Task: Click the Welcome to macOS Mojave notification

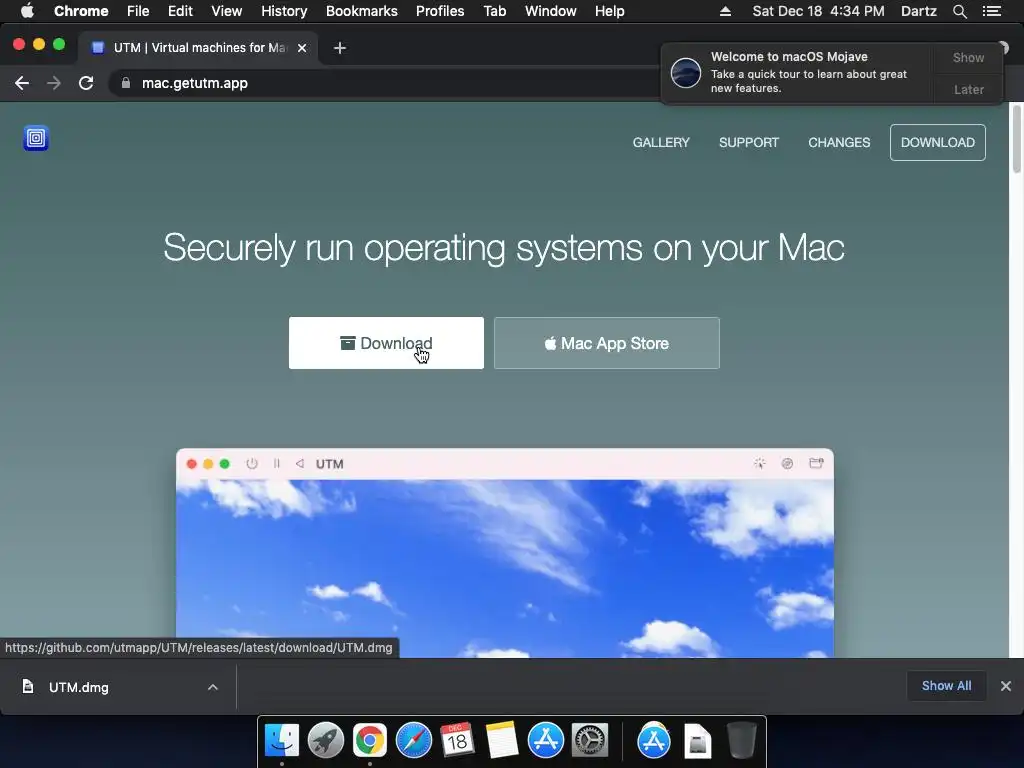Action: click(798, 73)
